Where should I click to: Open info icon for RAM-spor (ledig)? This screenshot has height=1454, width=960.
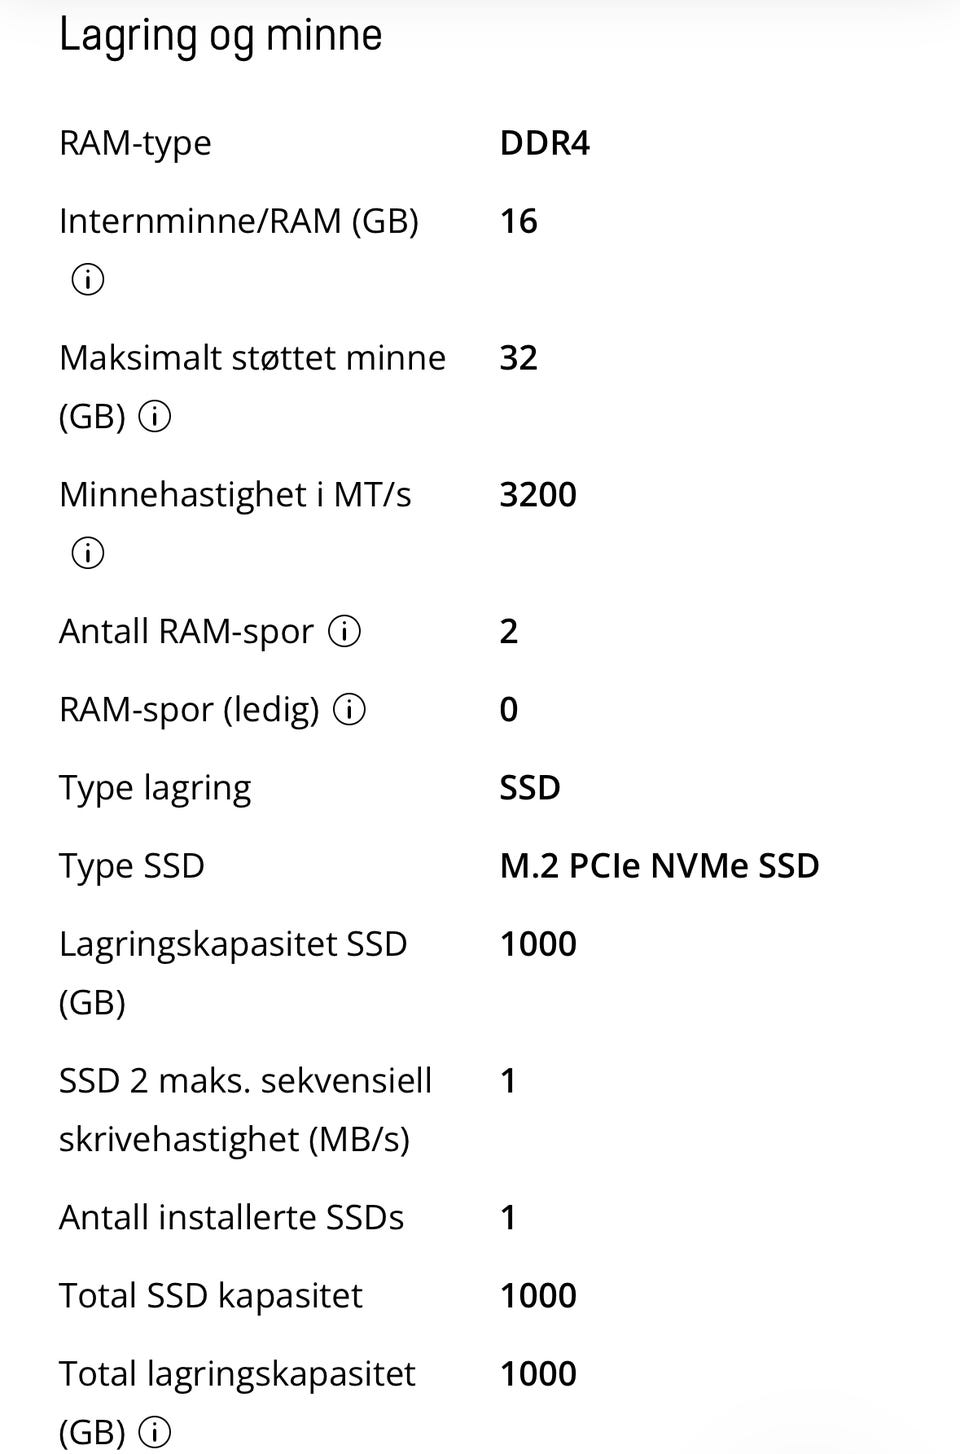(x=349, y=710)
